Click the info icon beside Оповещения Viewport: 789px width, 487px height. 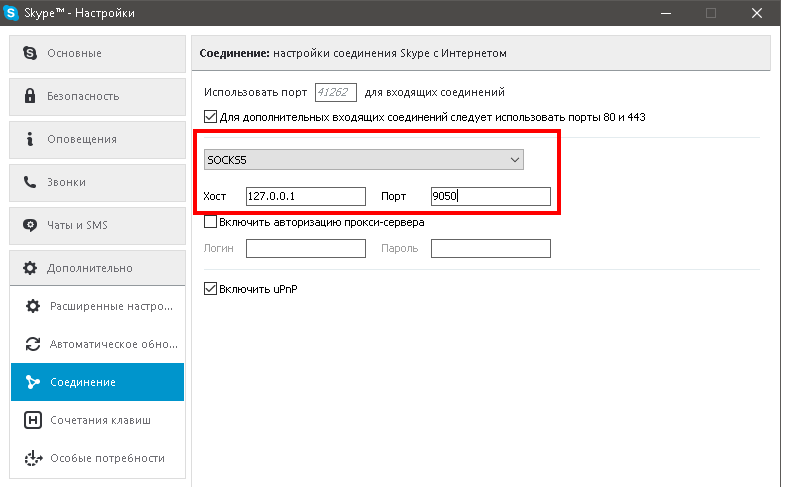[x=30, y=139]
